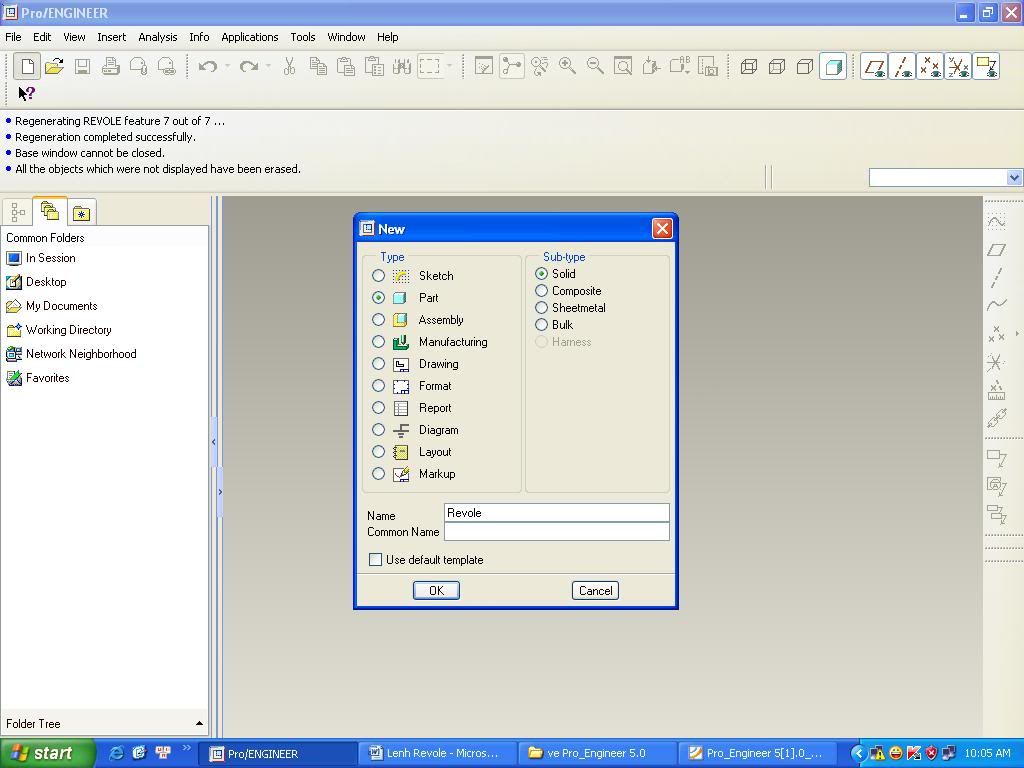Click the context-sensitive Help arrow icon

pyautogui.click(x=26, y=93)
